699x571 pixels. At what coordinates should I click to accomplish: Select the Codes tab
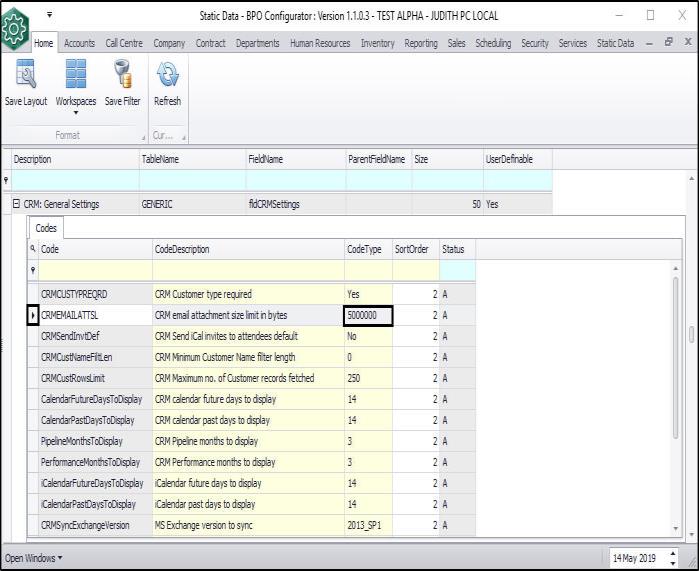pyautogui.click(x=46, y=228)
